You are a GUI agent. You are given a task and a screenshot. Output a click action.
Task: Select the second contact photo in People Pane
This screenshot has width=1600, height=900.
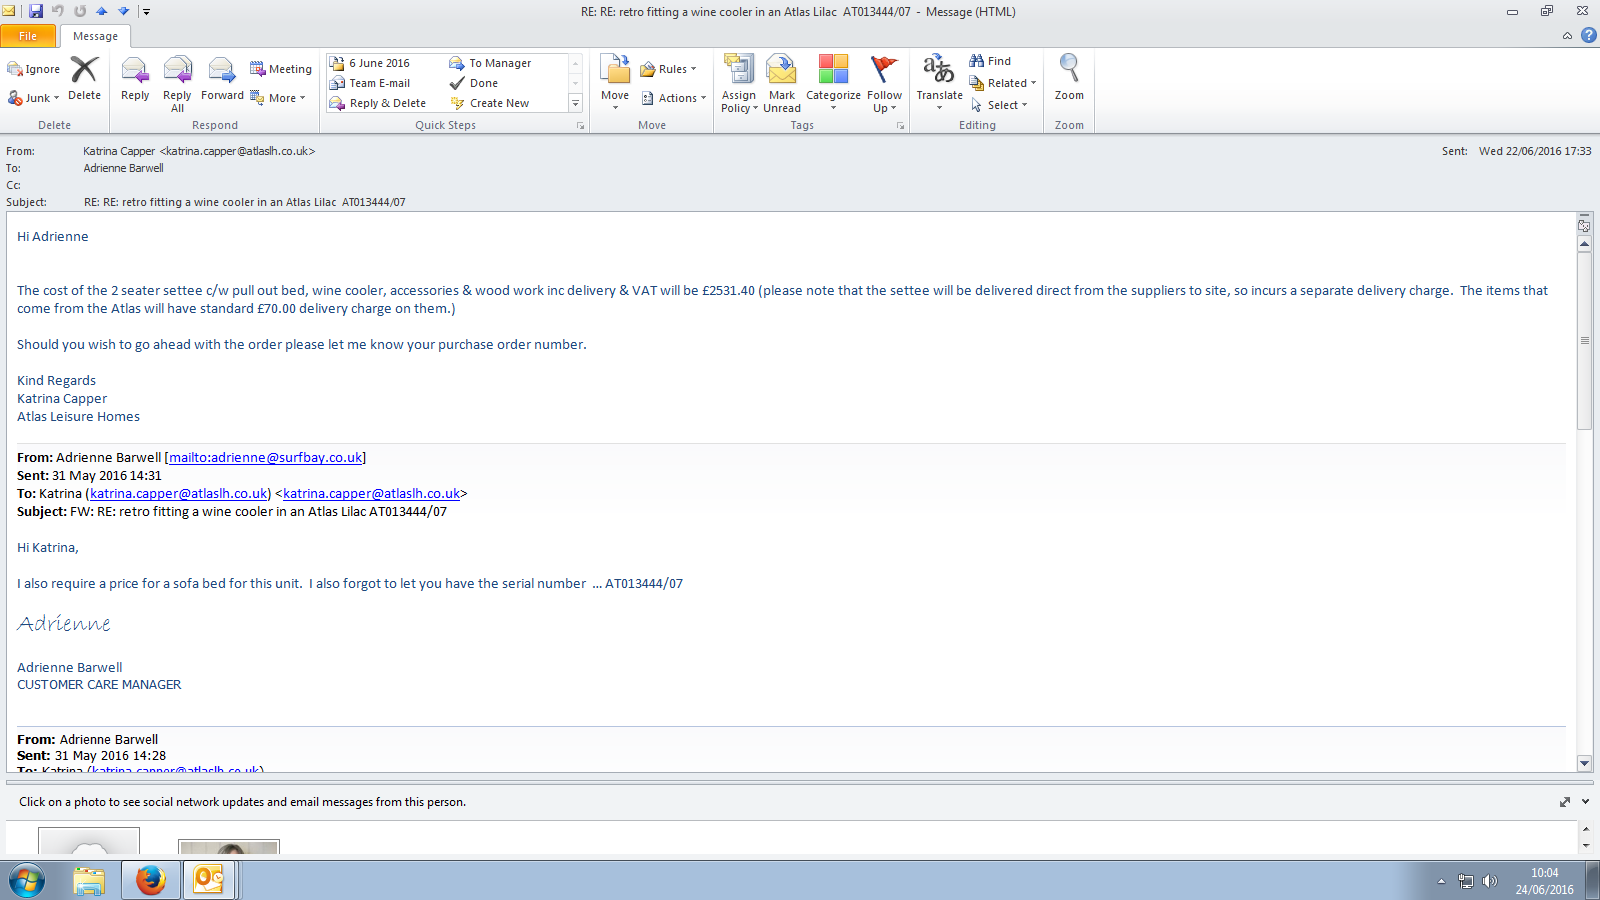[x=229, y=847]
